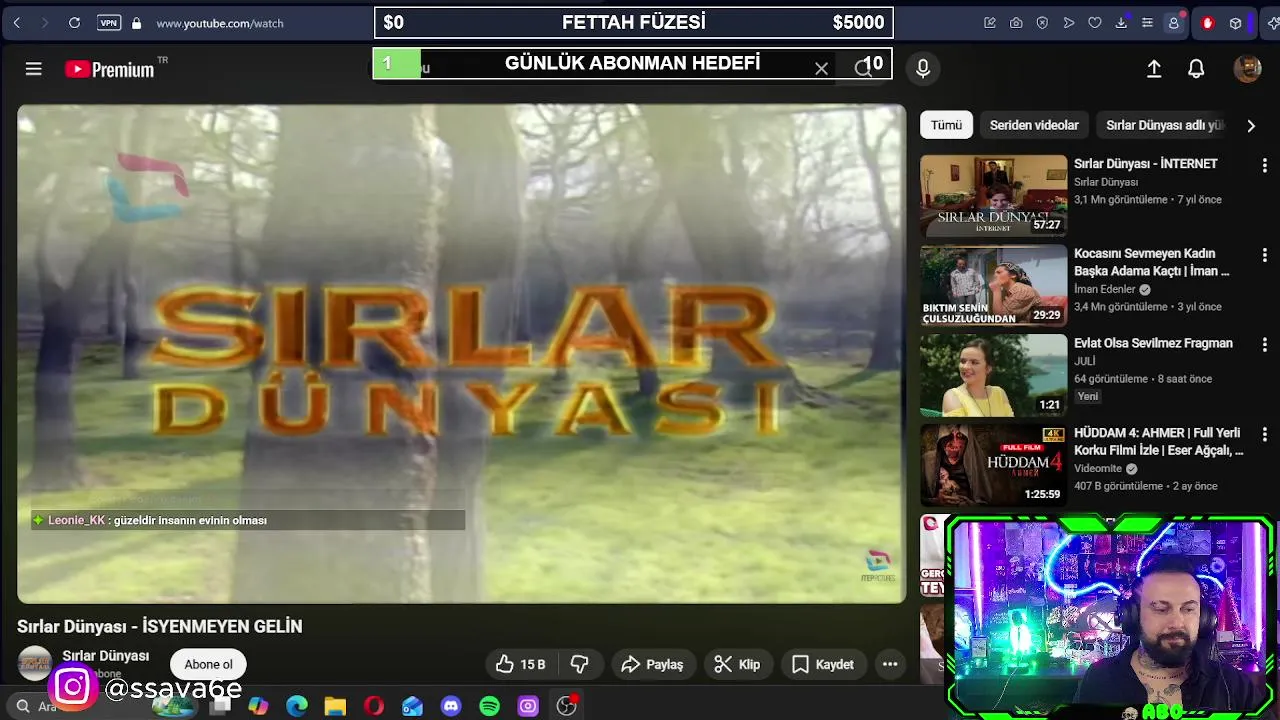The image size is (1280, 720).
Task: Open easy setup sliders icon
Action: coord(1147,23)
